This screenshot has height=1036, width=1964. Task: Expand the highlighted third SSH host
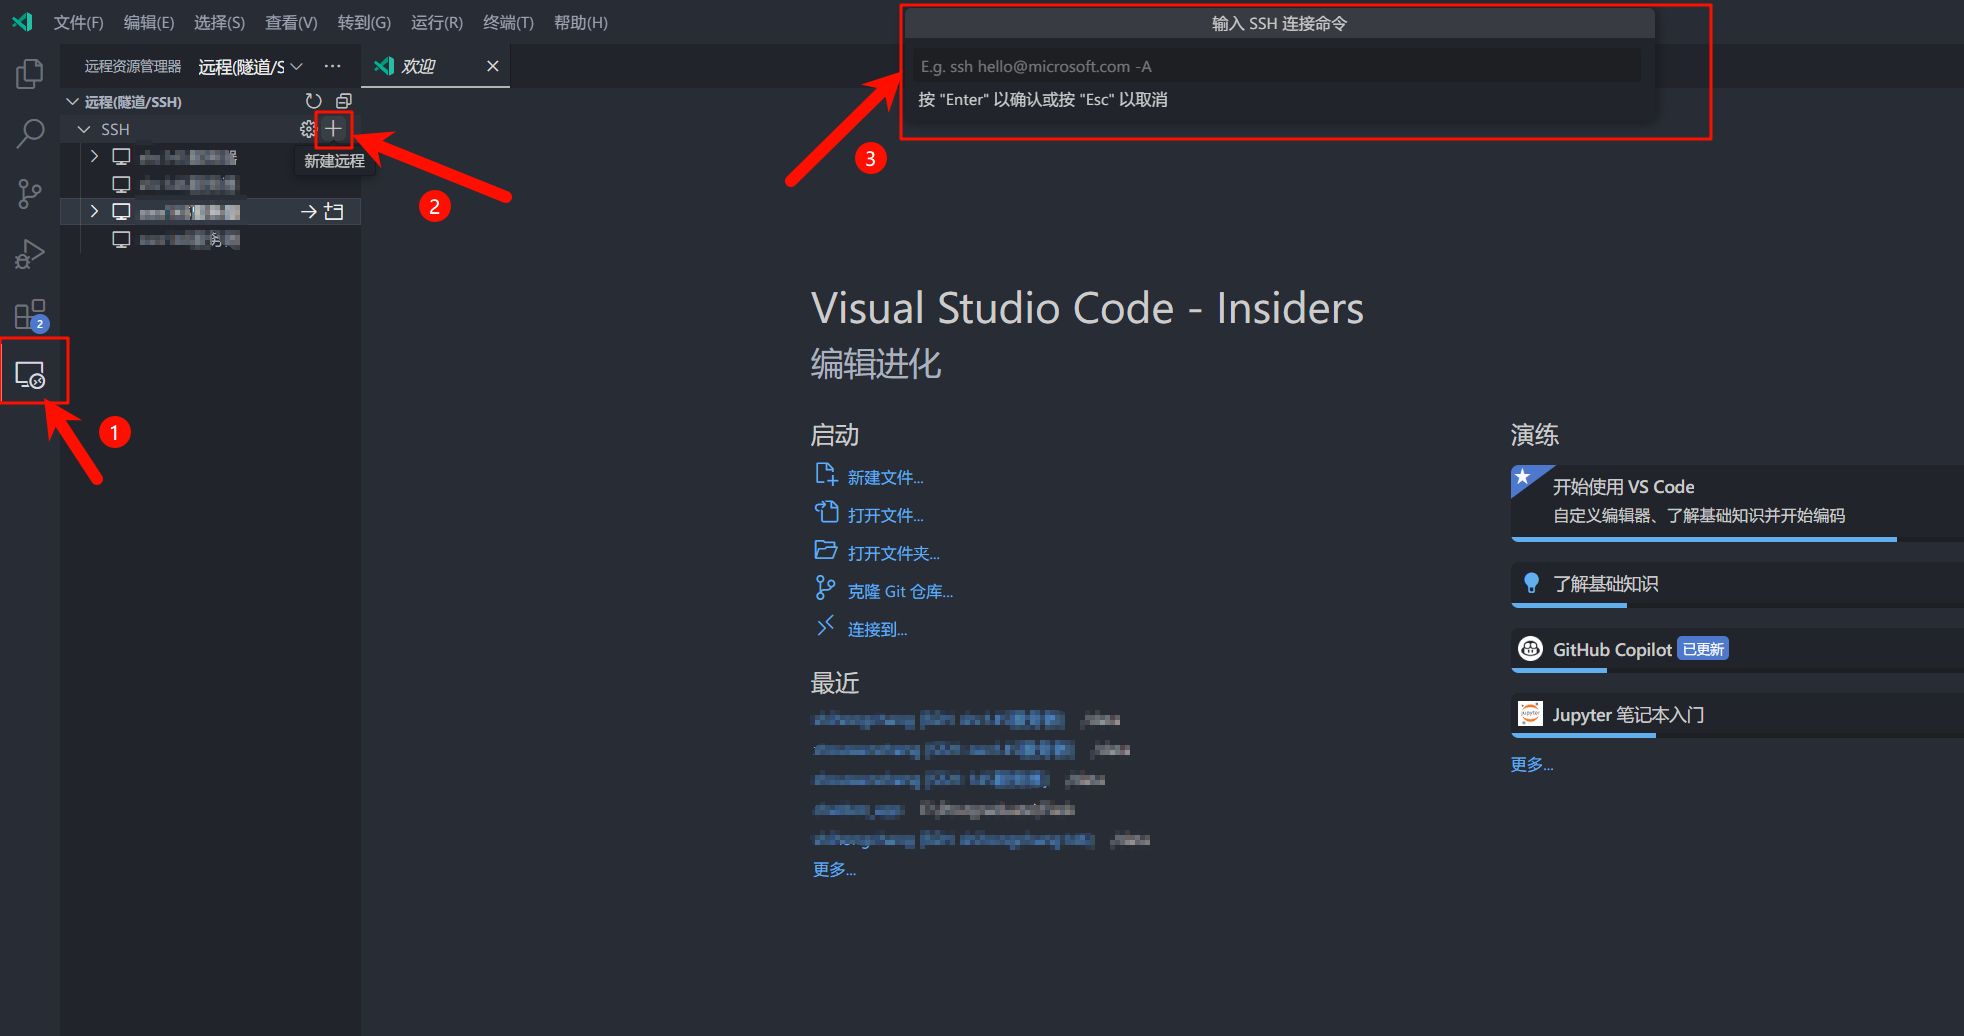pyautogui.click(x=94, y=211)
